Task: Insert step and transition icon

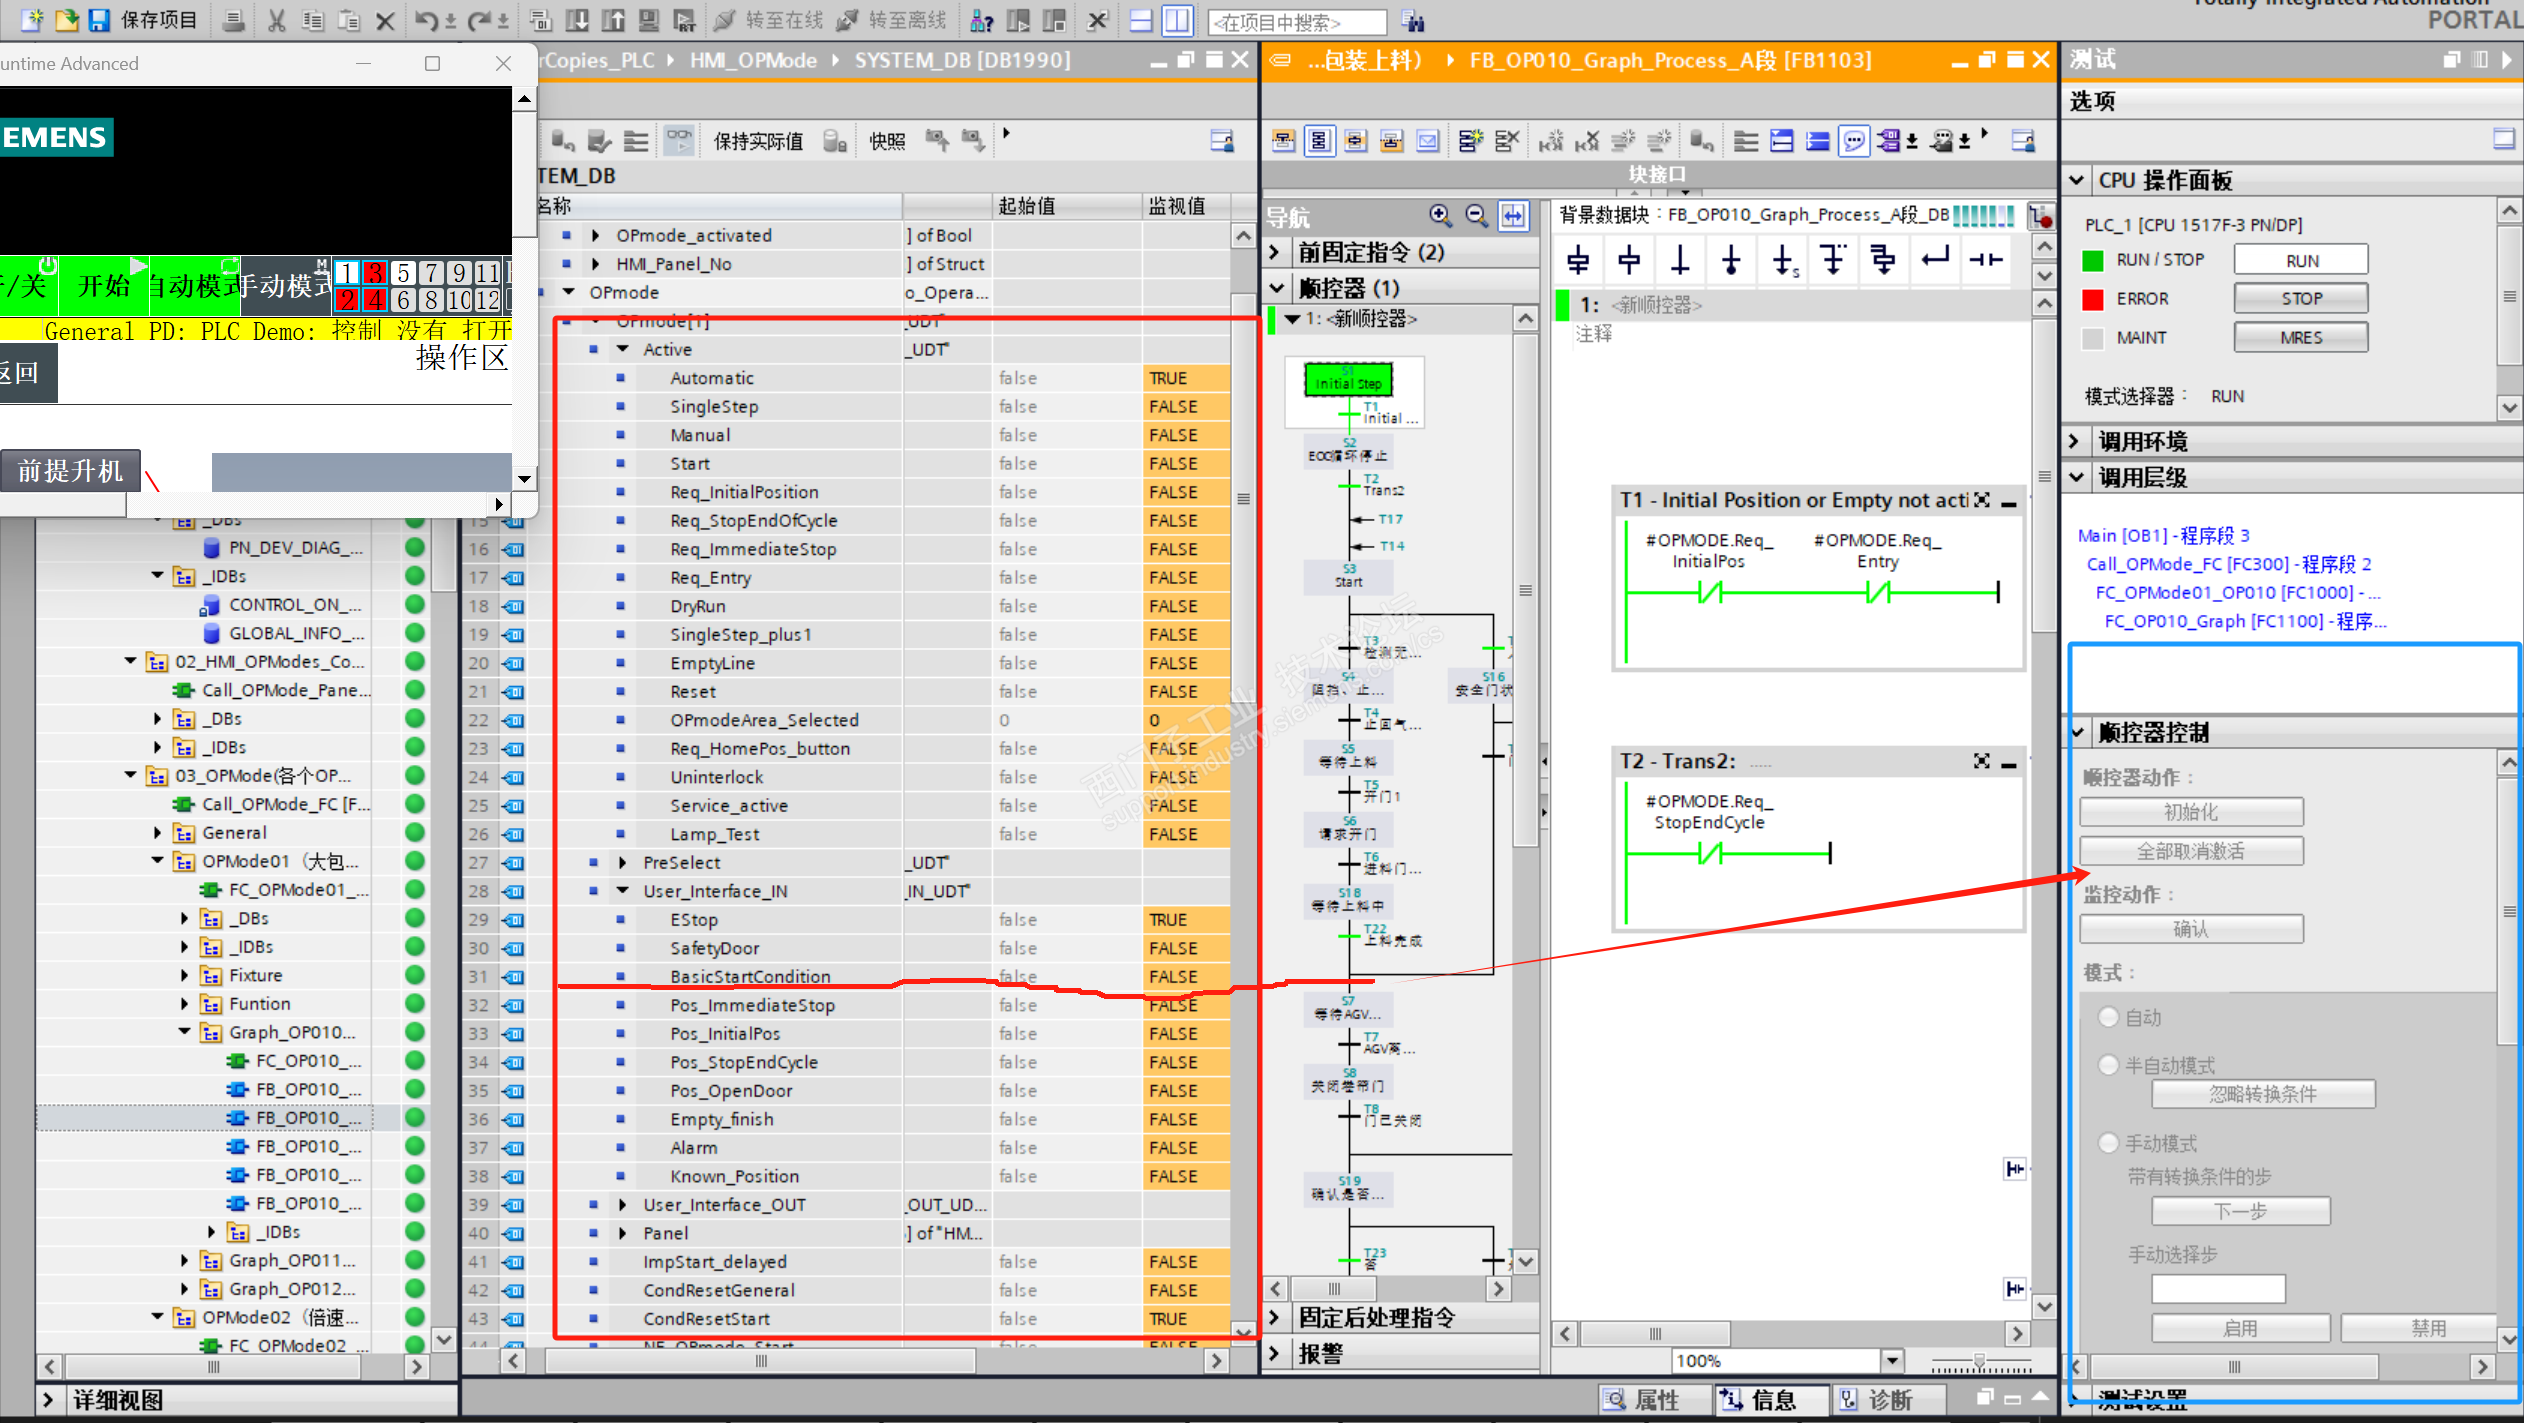Action: coord(1578,260)
